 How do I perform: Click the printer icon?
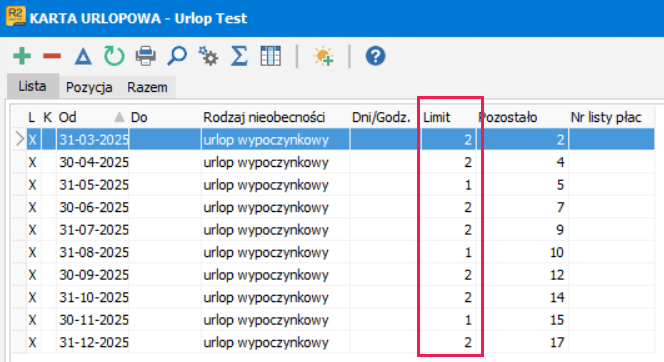[x=146, y=56]
